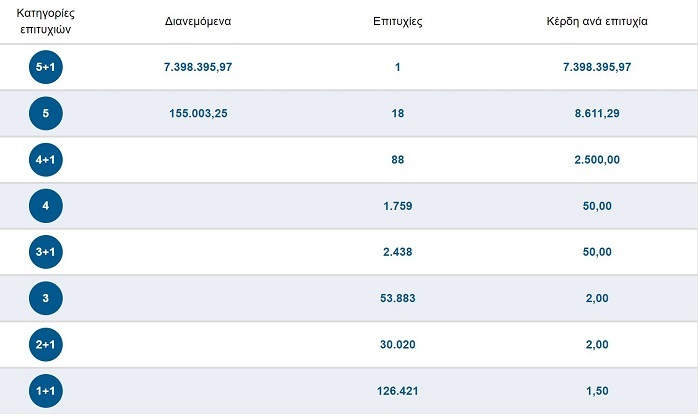Click the 5+1 category circle badge
This screenshot has width=700, height=417.
[x=46, y=67]
